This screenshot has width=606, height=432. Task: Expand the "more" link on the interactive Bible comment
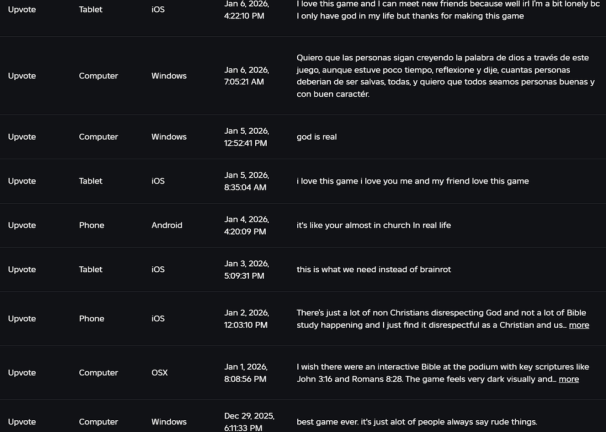coord(568,379)
